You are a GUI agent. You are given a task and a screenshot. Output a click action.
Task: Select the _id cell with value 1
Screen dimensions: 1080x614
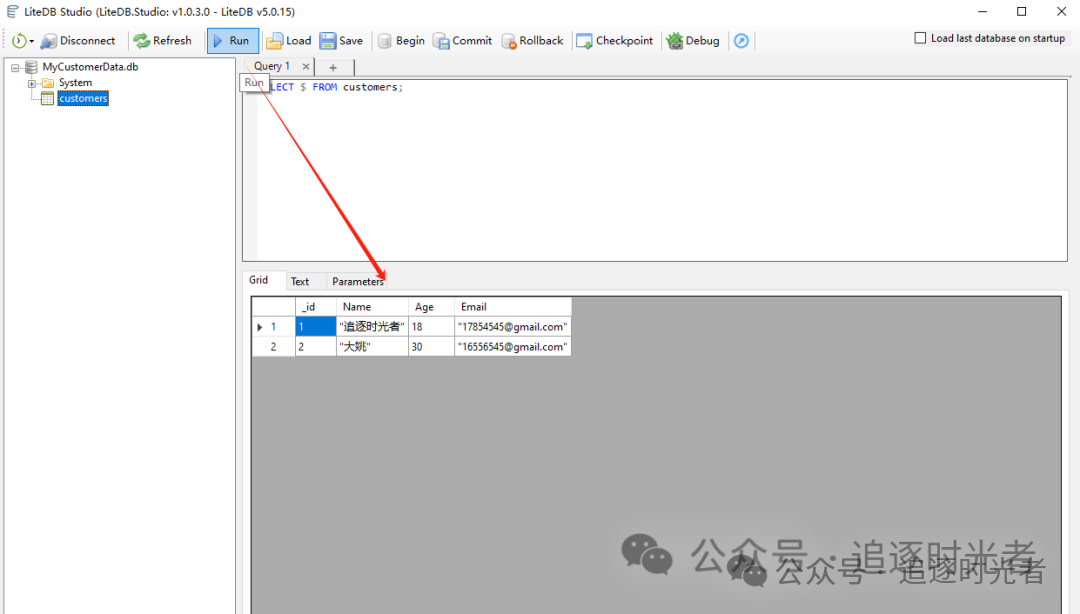(x=315, y=327)
